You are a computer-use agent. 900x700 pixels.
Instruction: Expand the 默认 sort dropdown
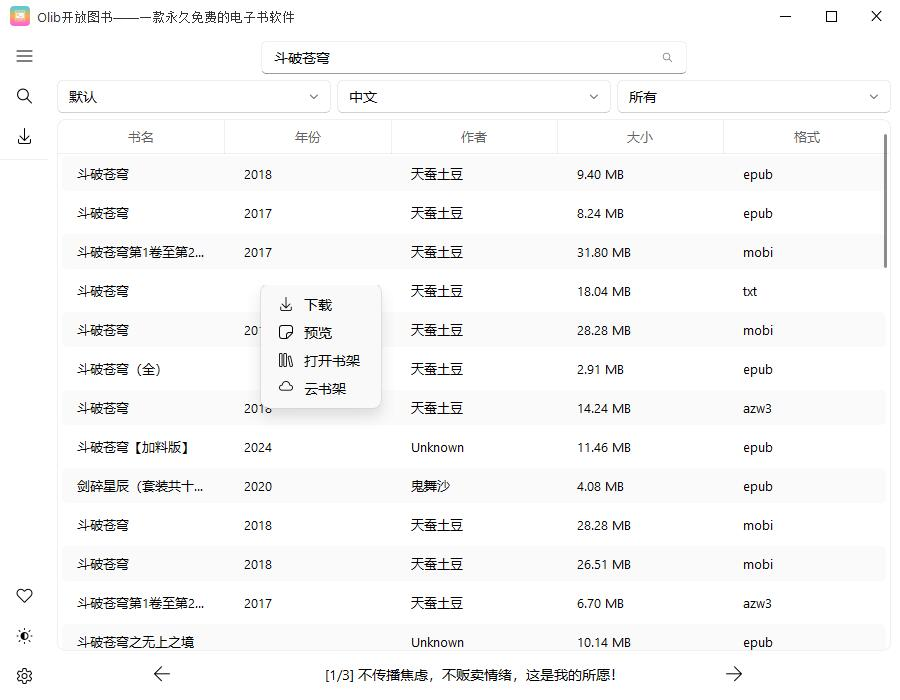coord(193,97)
